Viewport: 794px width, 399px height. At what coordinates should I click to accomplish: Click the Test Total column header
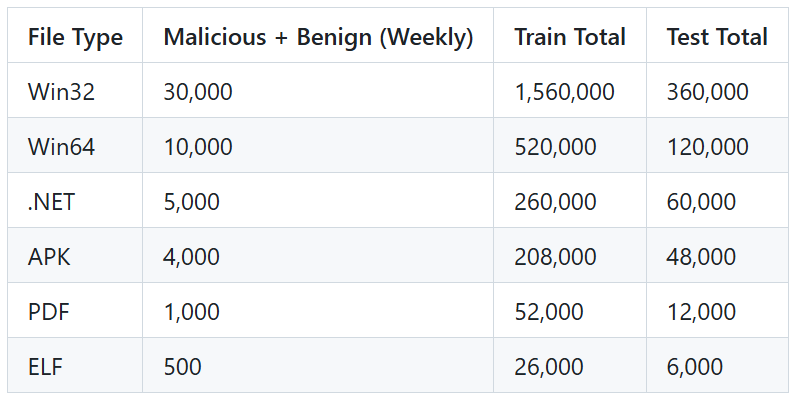(717, 37)
